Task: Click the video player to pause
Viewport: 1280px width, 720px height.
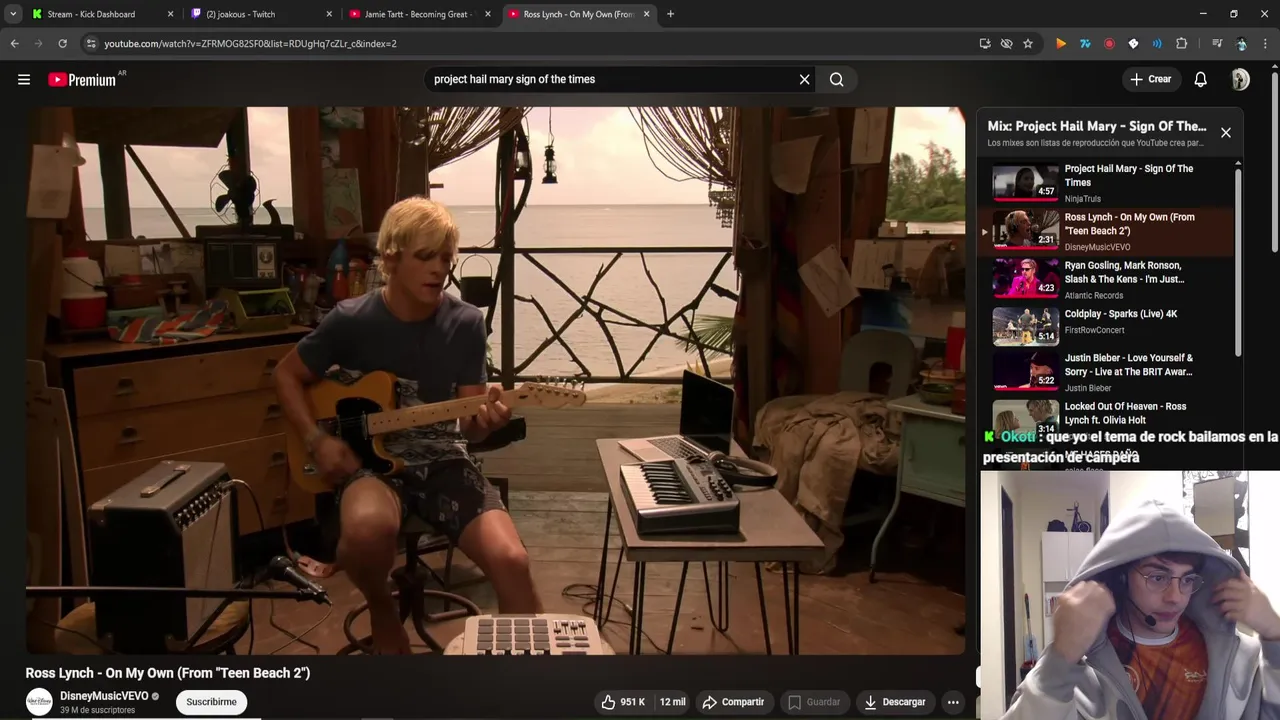Action: coord(495,381)
